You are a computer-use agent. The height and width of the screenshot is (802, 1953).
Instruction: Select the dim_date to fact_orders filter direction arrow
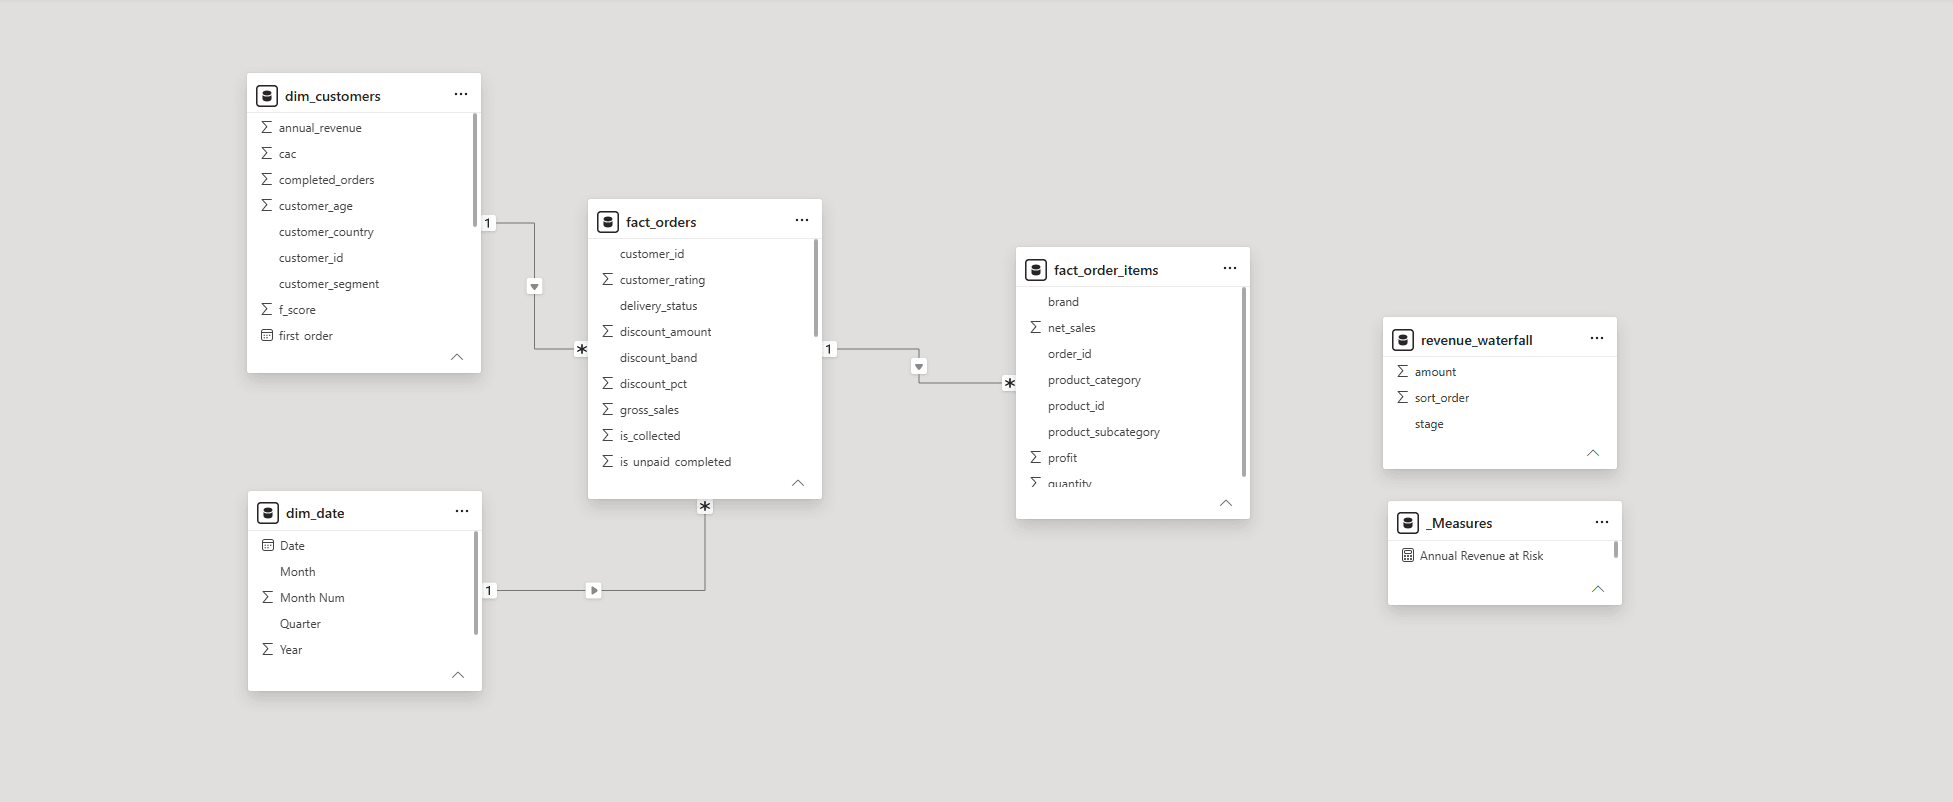pyautogui.click(x=594, y=590)
